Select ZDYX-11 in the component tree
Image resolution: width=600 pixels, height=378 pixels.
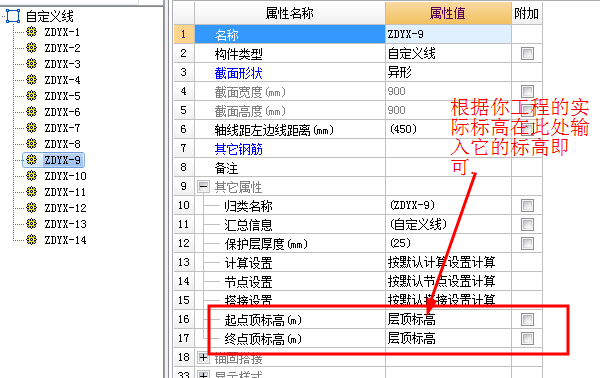[65, 192]
